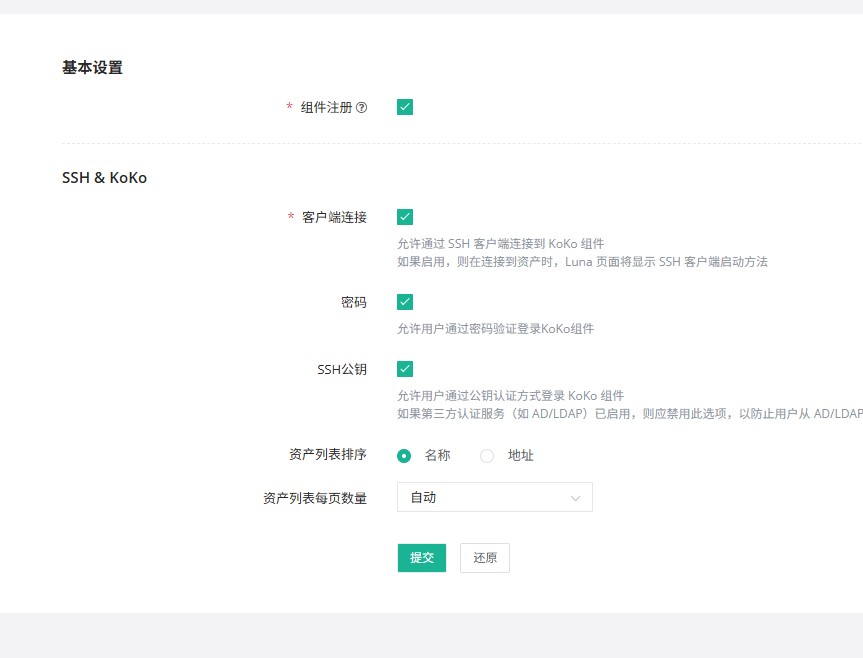Click help text about Luna 页面 SSH 客户端启动方法
This screenshot has height=658, width=863.
coord(582,262)
